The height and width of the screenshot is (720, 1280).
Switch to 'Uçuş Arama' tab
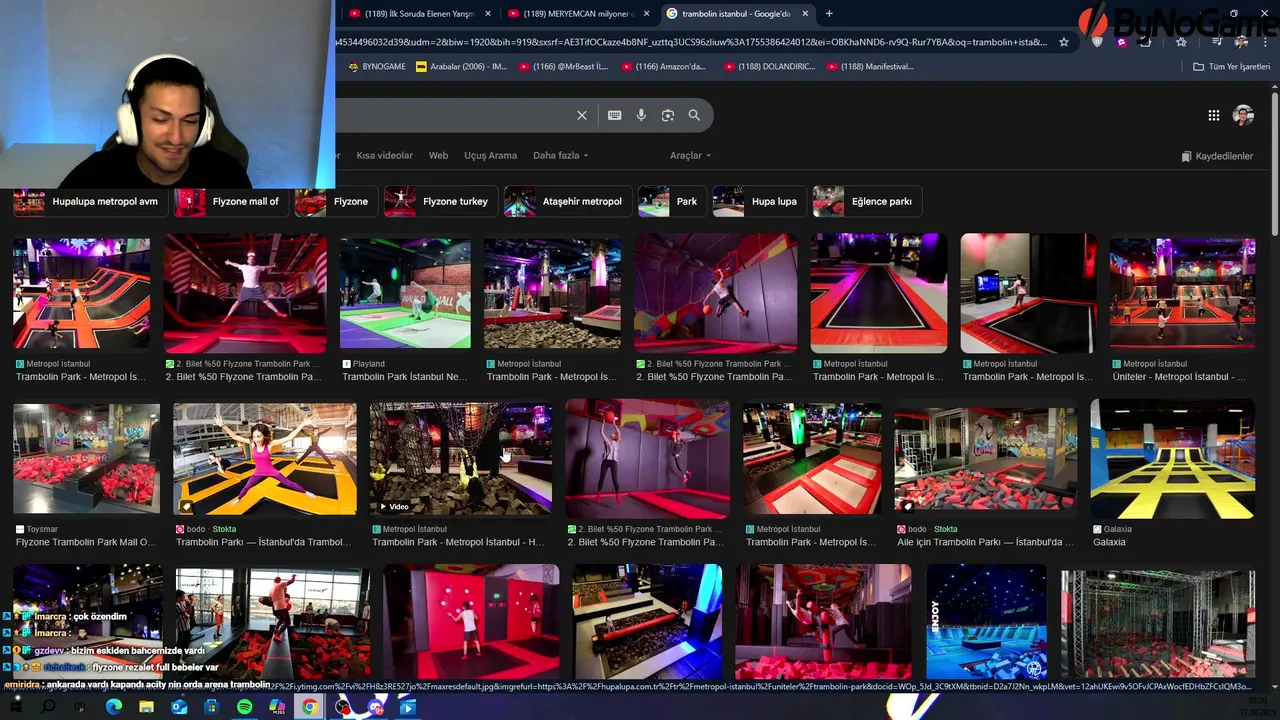click(x=490, y=156)
